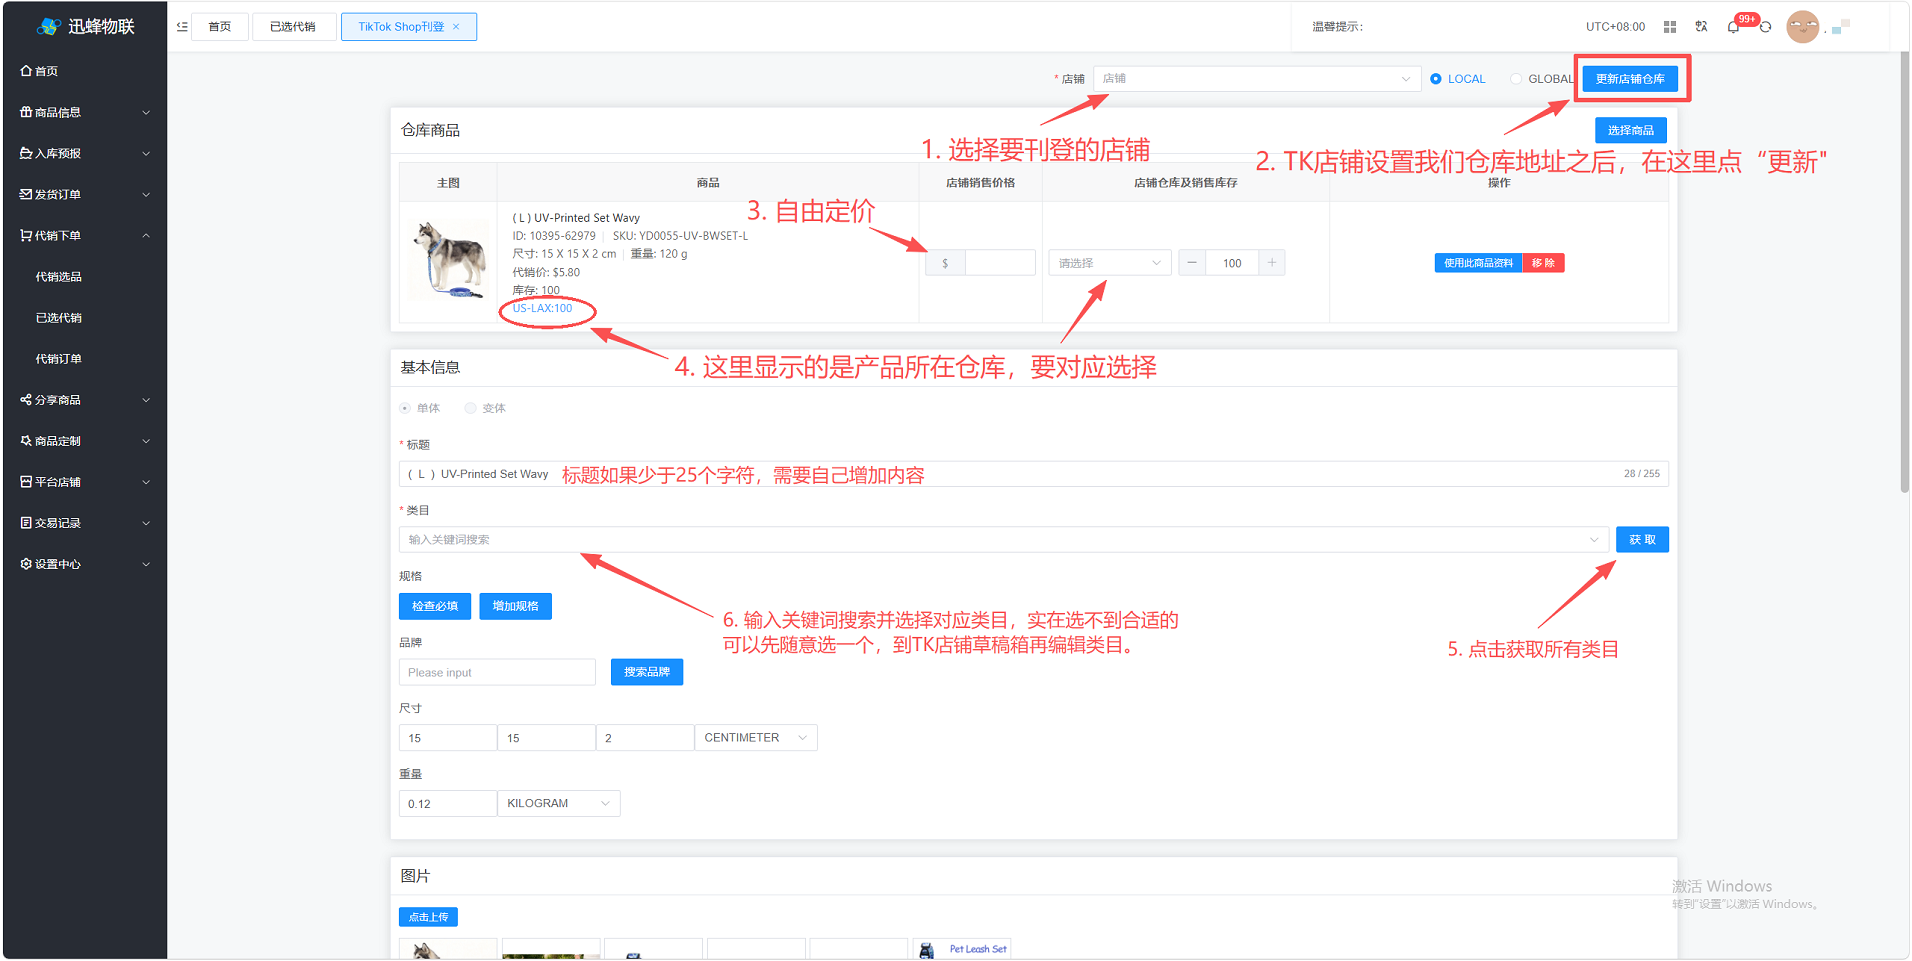Expand 发货订单 sidebar menu

pyautogui.click(x=85, y=194)
